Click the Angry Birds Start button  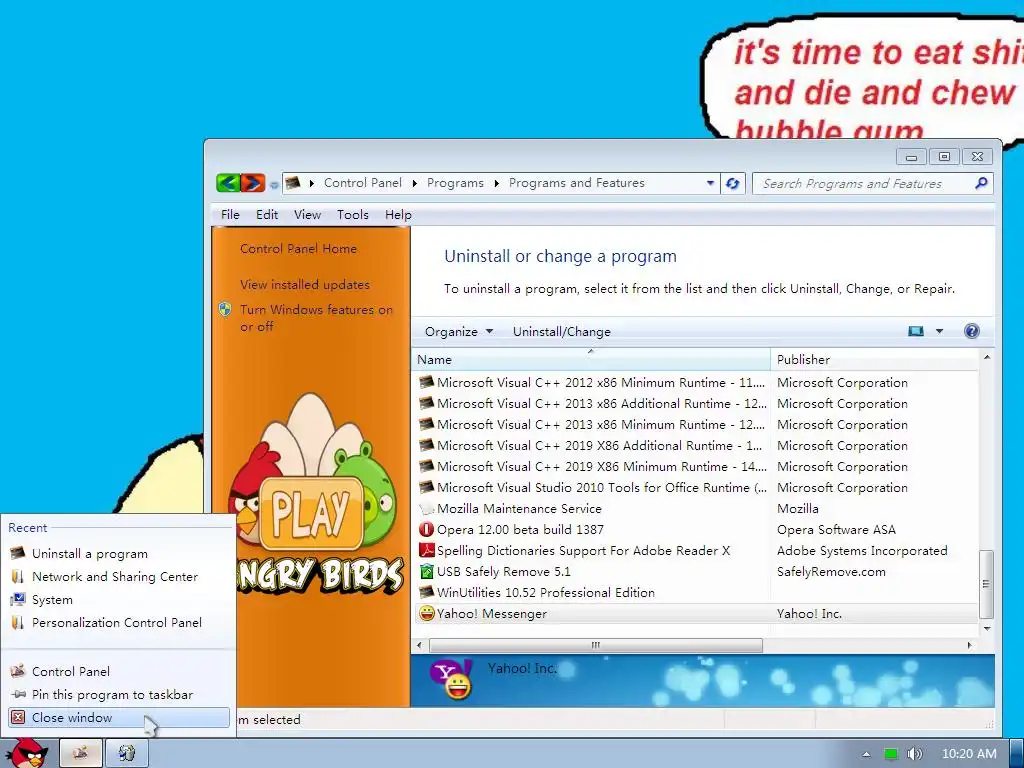pos(27,752)
